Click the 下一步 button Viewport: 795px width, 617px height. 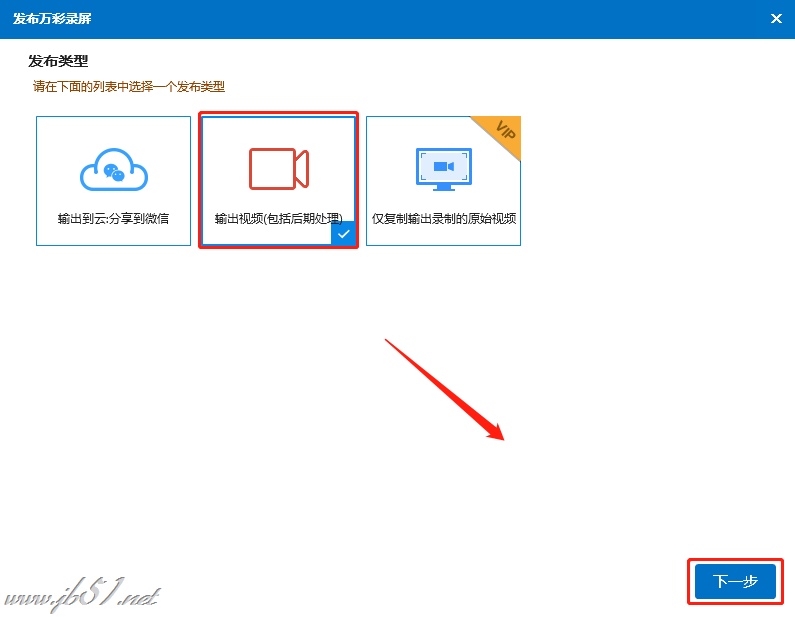click(735, 581)
